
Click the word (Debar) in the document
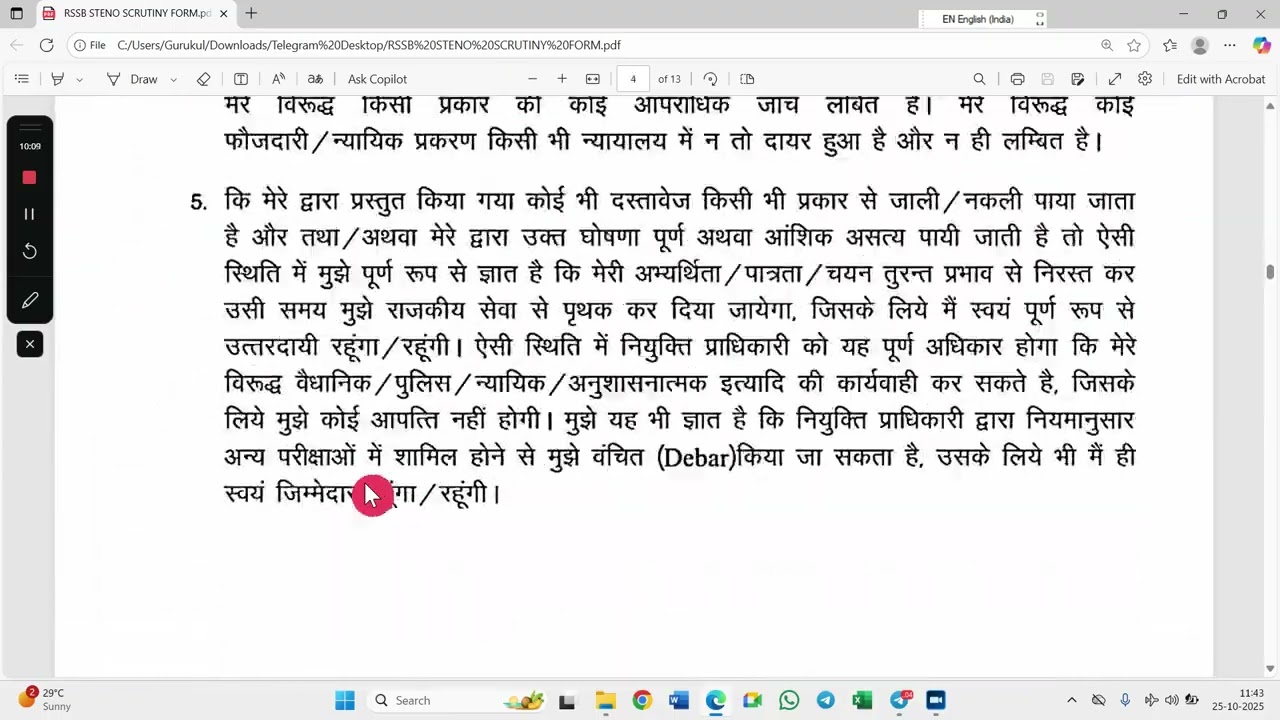click(695, 458)
